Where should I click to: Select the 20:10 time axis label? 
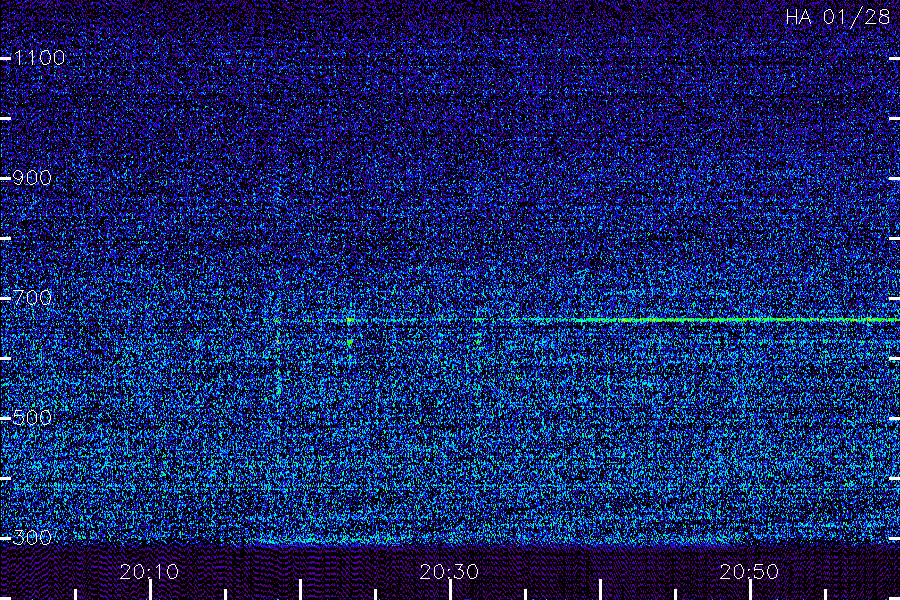tap(149, 572)
